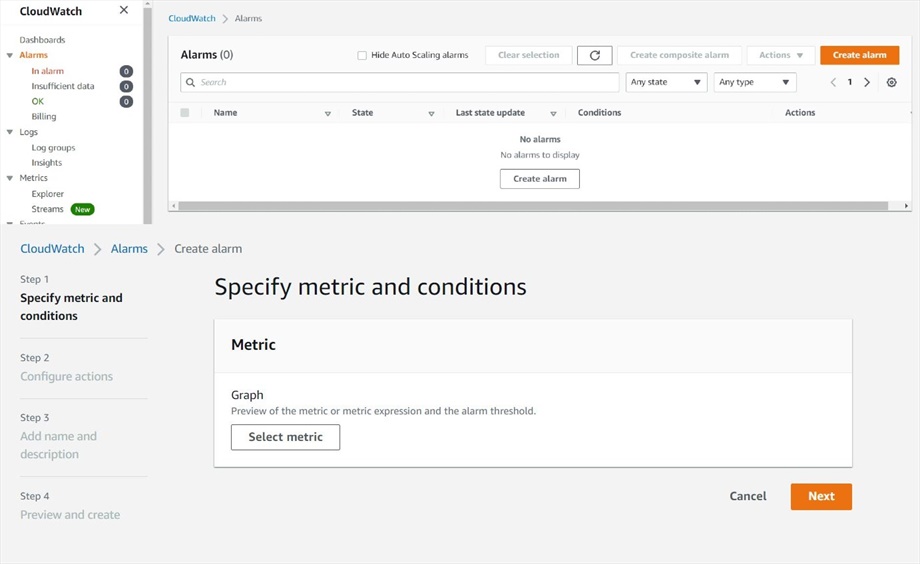The height and width of the screenshot is (564, 920).
Task: Click the Clear selection button
Action: pos(529,55)
